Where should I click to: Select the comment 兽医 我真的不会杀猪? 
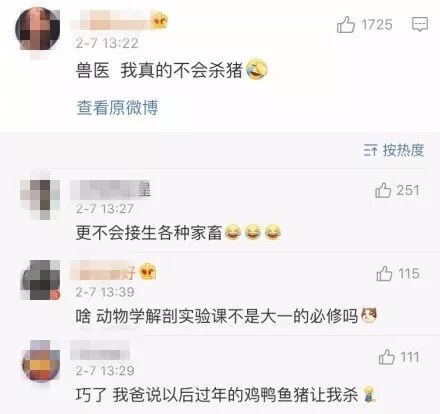coord(171,70)
